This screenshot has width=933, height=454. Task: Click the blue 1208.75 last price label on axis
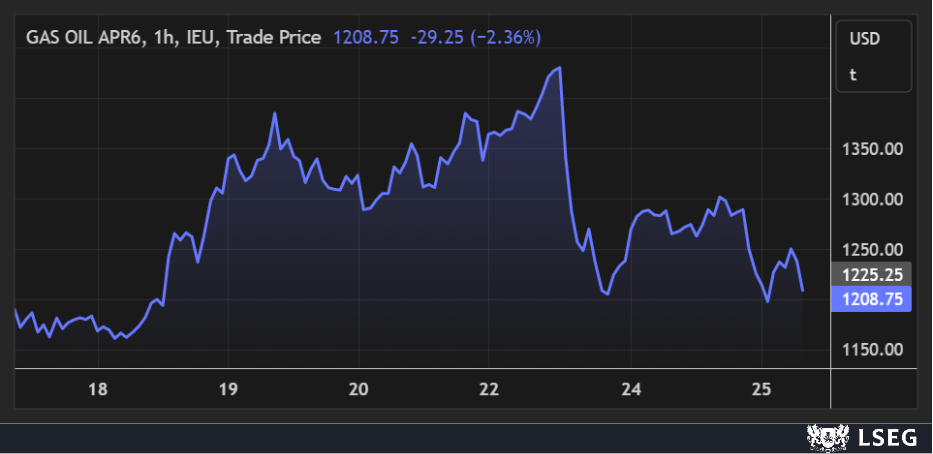[x=872, y=299]
